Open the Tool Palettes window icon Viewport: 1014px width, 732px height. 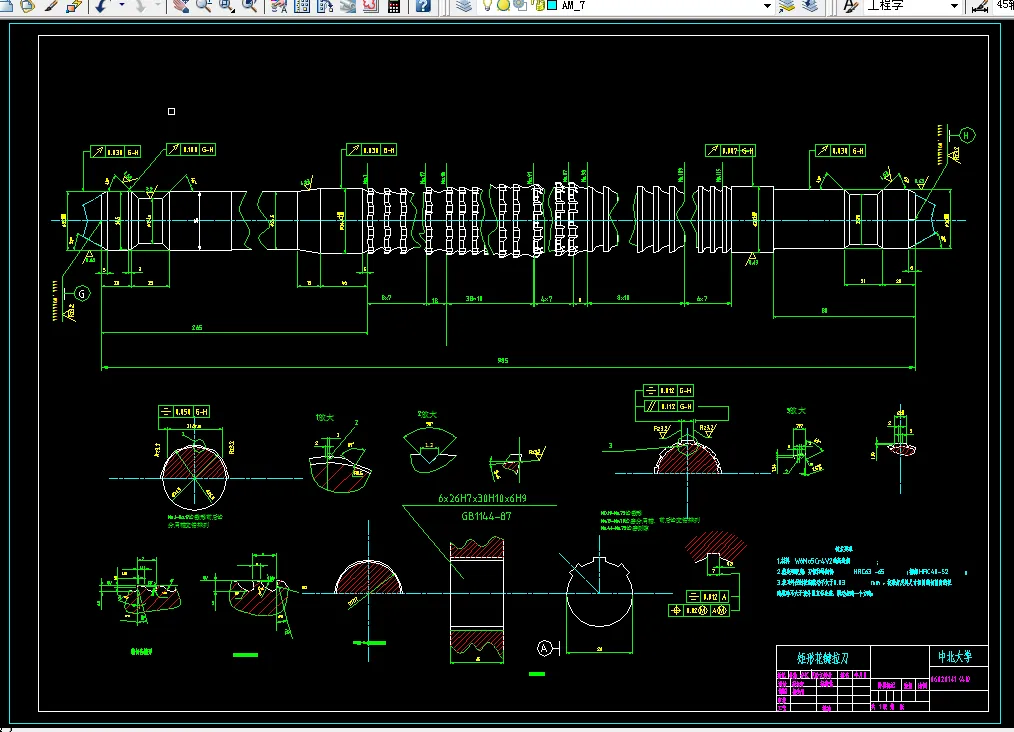coord(325,6)
